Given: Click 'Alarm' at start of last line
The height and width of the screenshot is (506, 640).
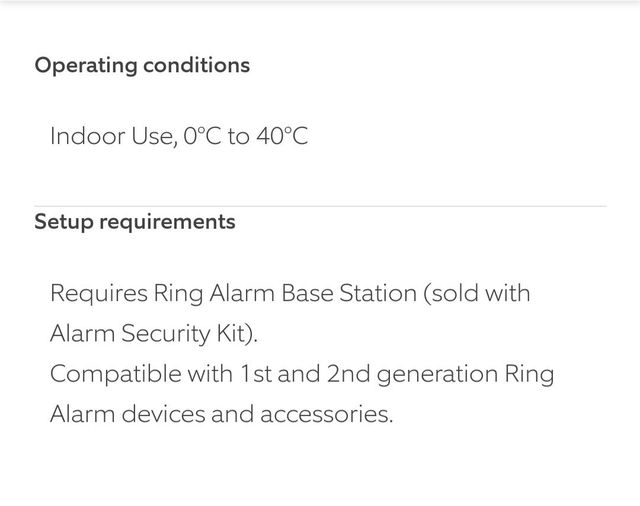Looking at the screenshot, I should [x=82, y=414].
